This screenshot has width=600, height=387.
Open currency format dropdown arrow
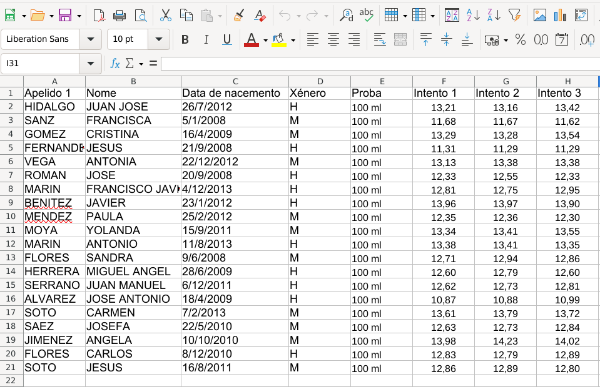click(x=506, y=40)
